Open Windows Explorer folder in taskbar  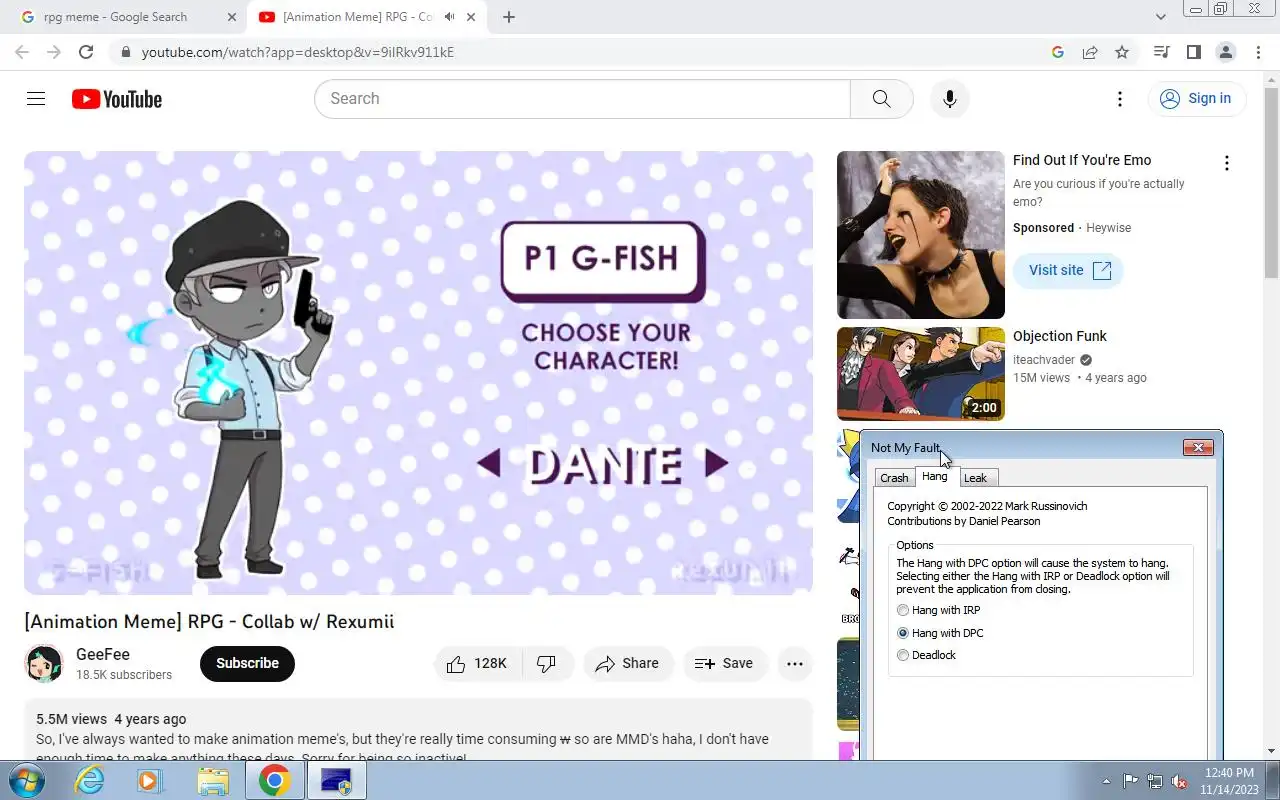[213, 781]
